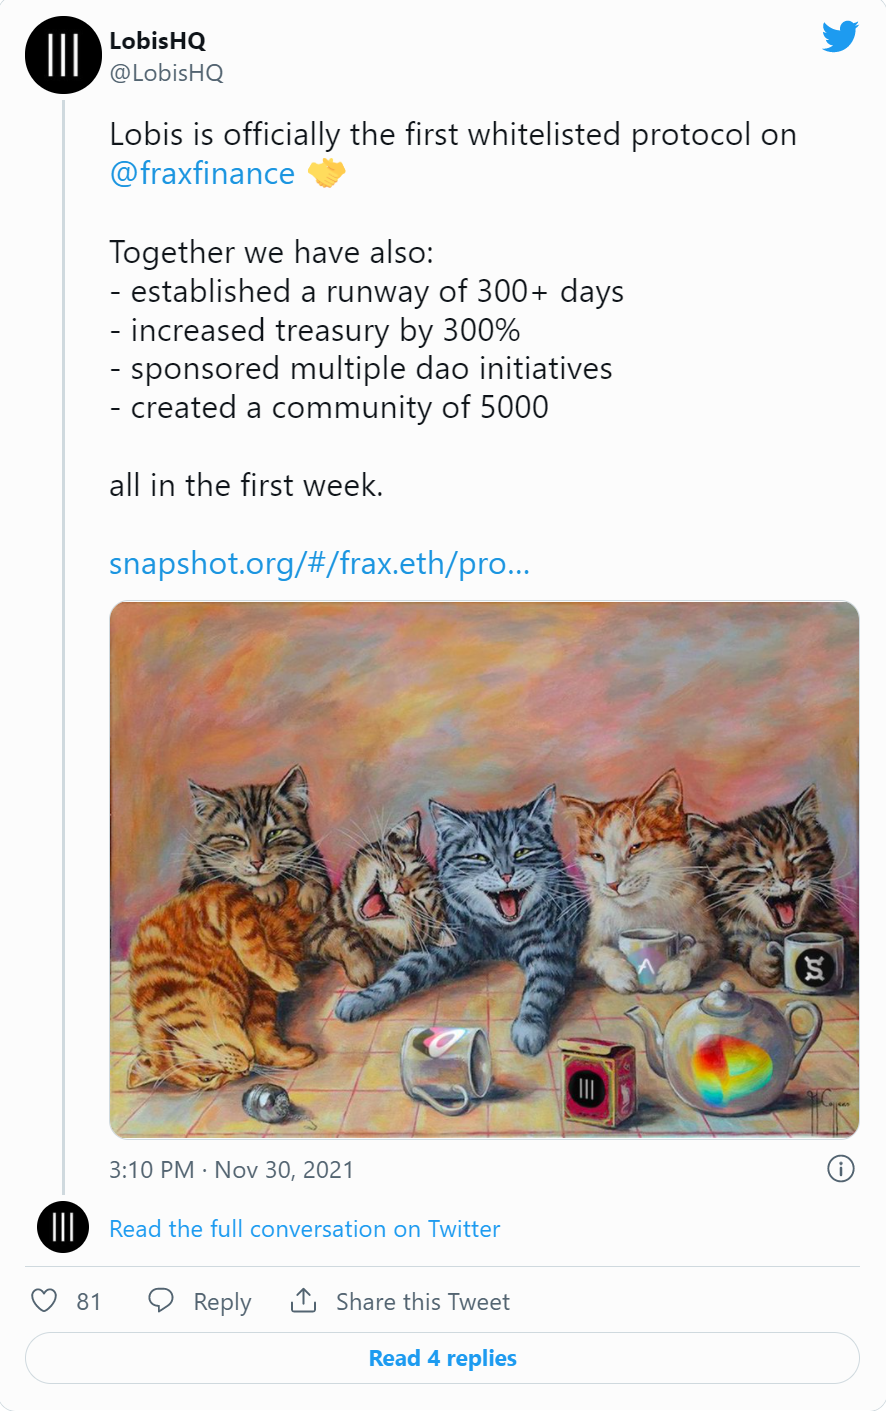This screenshot has height=1414, width=886.
Task: Click the tweet body text about Lobis
Action: click(x=453, y=310)
